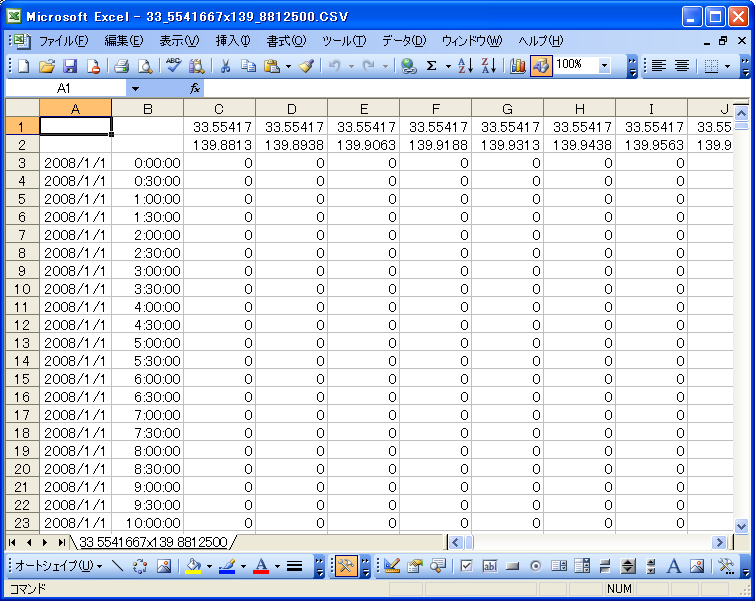This screenshot has height=601, width=755.
Task: Open the データ(D) menu
Action: [x=404, y=41]
